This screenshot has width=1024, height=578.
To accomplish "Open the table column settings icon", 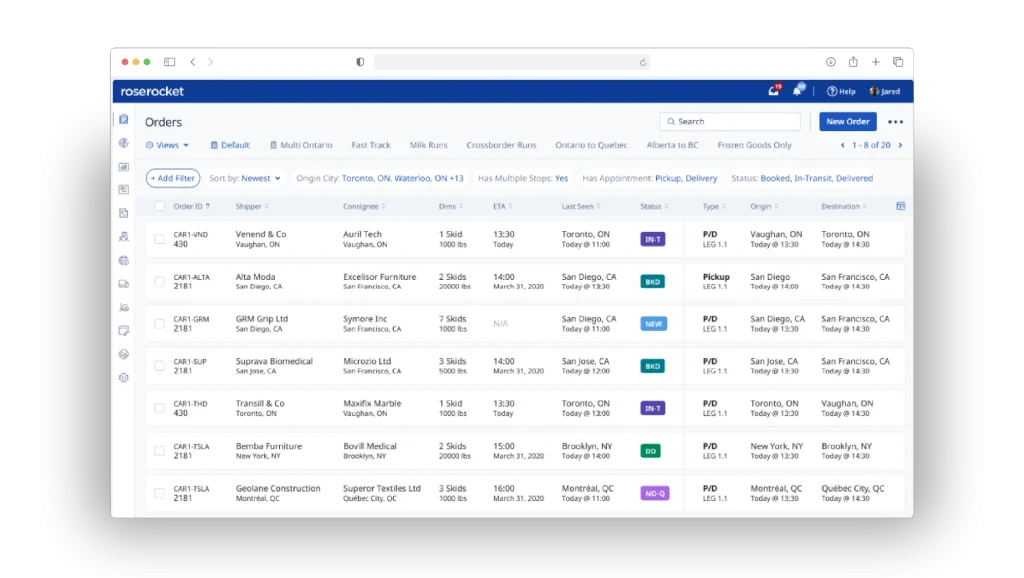I will [901, 206].
